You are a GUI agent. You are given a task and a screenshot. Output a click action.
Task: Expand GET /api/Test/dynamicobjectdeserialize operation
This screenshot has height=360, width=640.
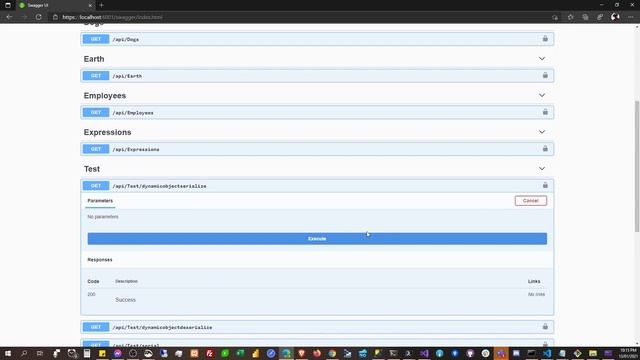(317, 327)
